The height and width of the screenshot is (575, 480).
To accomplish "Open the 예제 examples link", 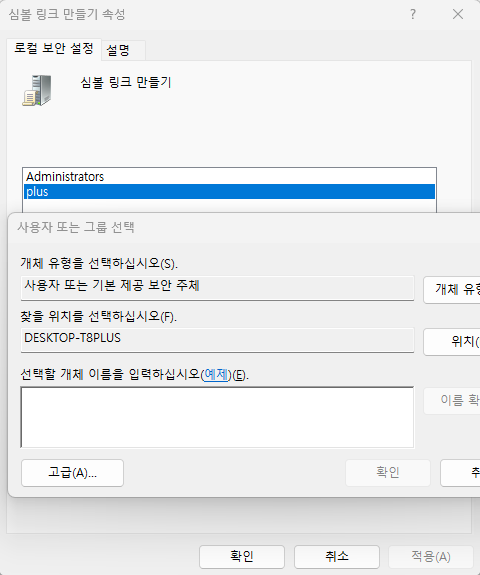I will (216, 374).
